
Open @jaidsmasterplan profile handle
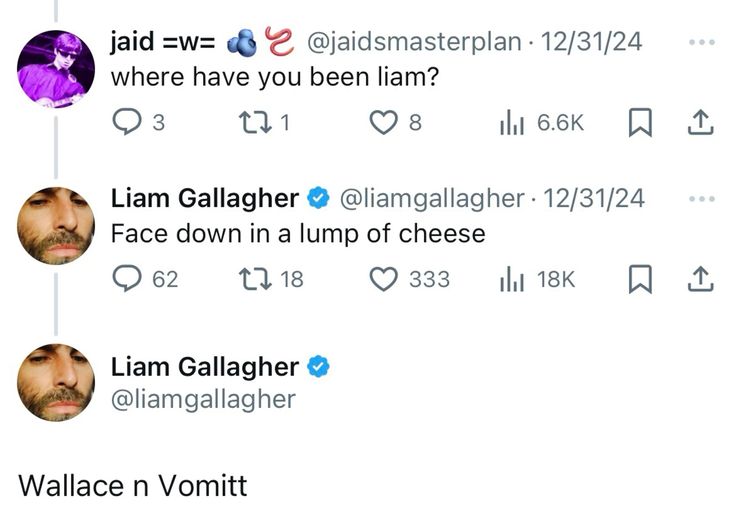point(414,42)
